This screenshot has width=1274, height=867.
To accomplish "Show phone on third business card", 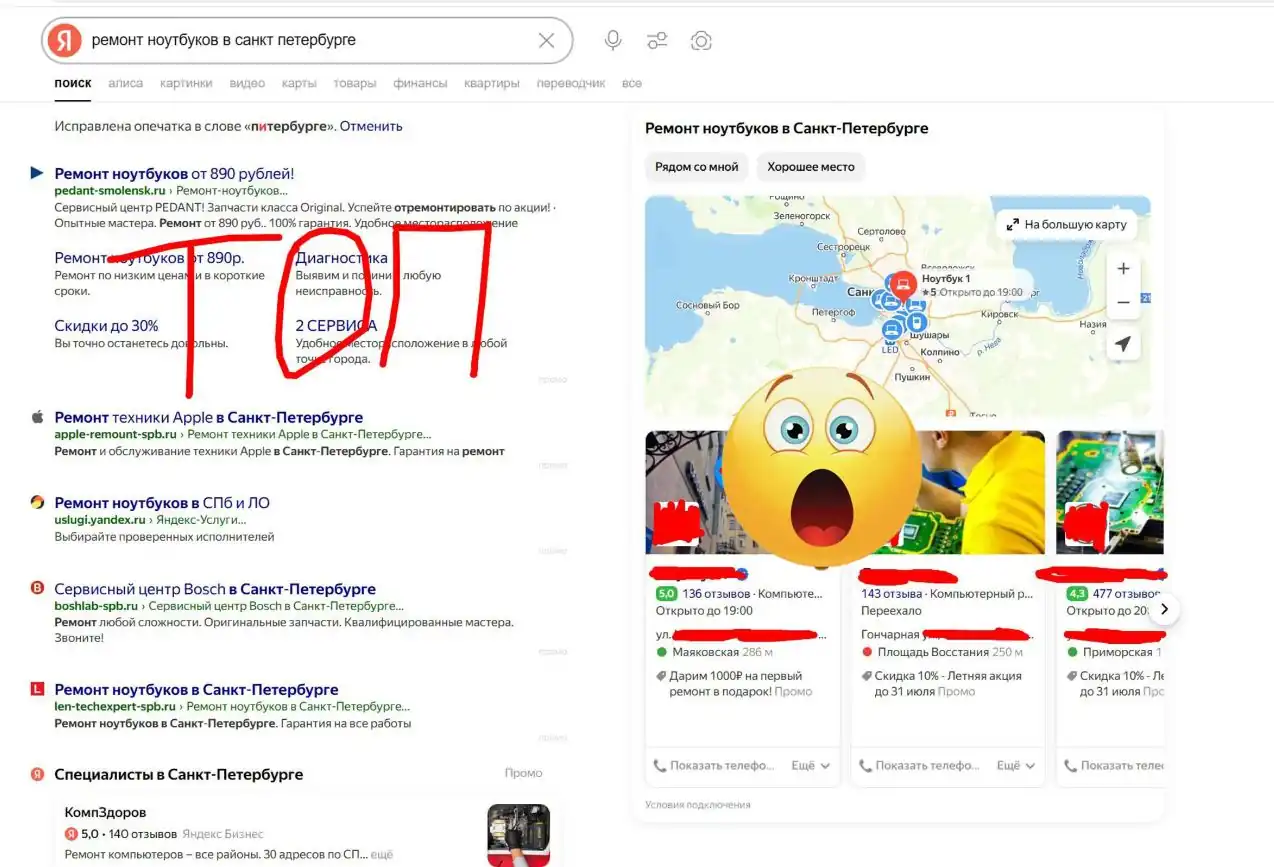I will point(1114,766).
